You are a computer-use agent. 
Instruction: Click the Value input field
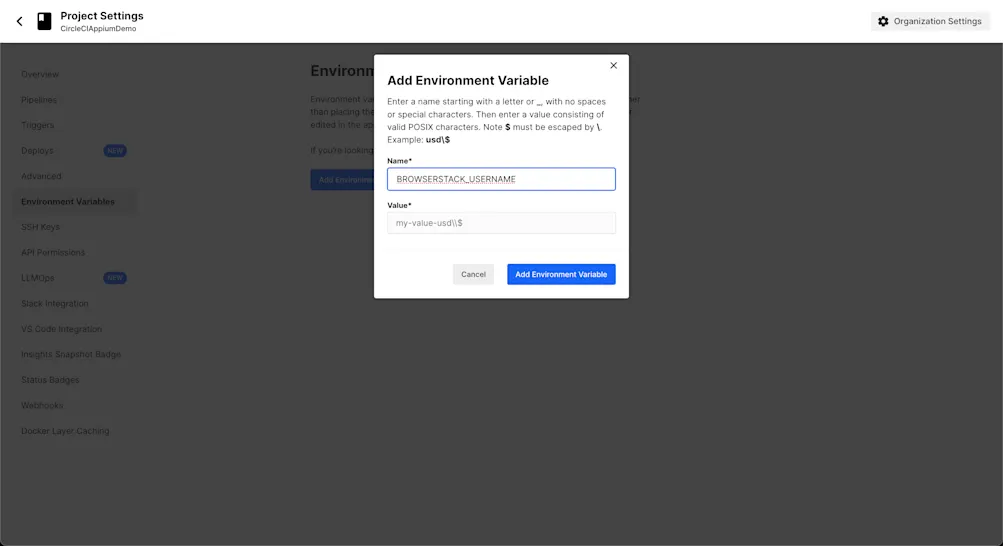(501, 223)
